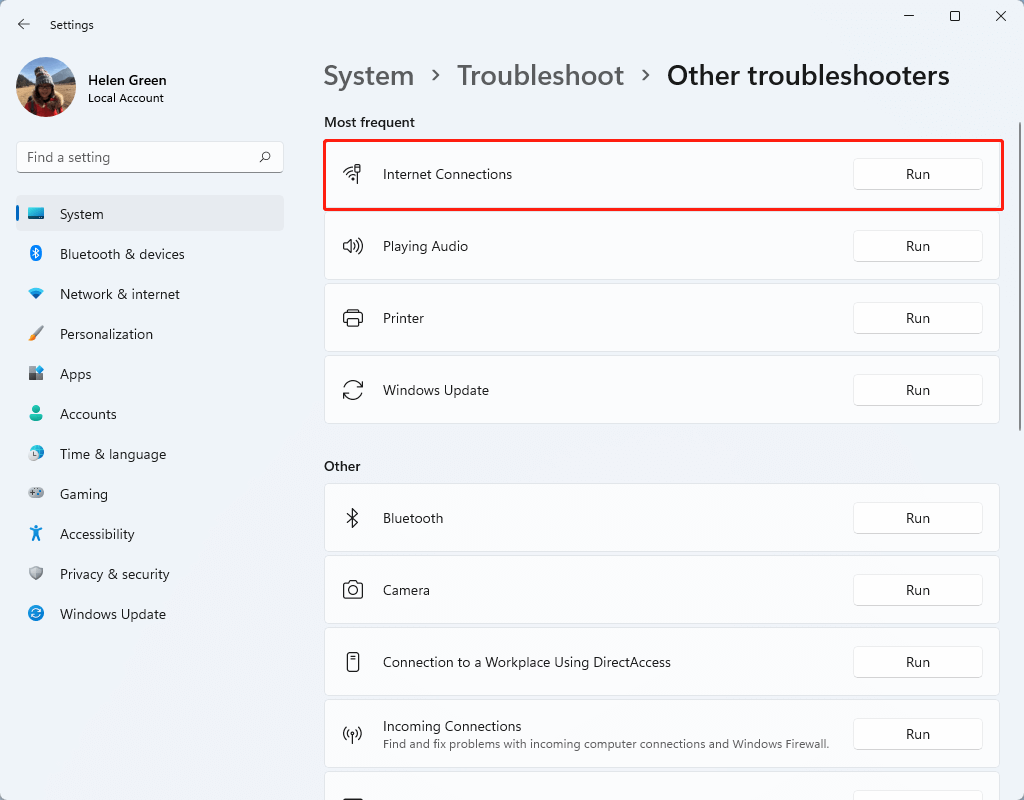Go back to Troubleshoot breadcrumb
Screen dimensions: 1024x800
[x=540, y=76]
